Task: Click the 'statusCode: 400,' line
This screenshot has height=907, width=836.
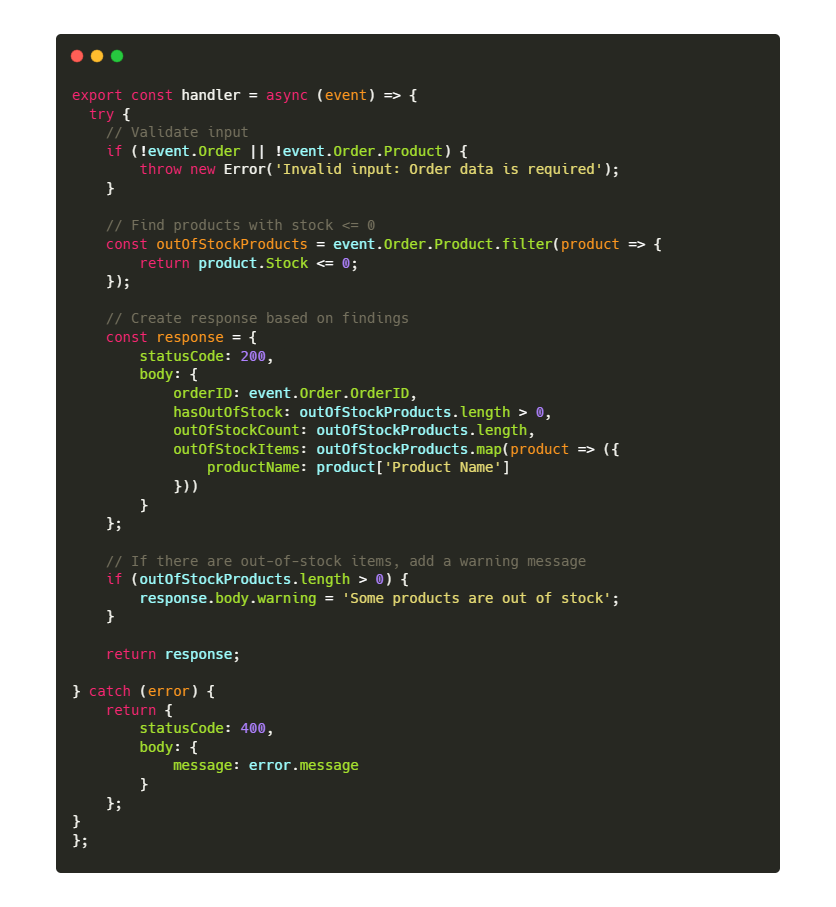Action: point(206,728)
